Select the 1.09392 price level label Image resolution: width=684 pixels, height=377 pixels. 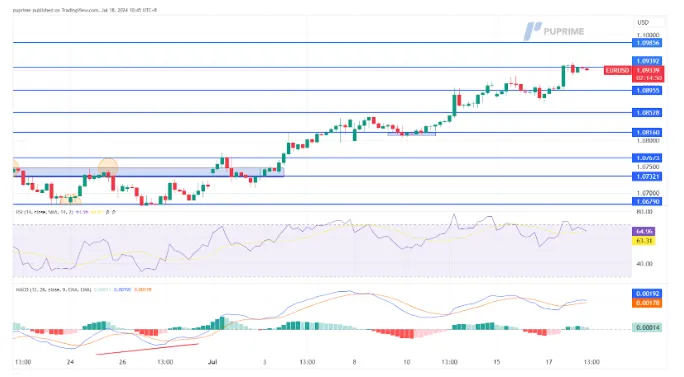click(x=647, y=61)
